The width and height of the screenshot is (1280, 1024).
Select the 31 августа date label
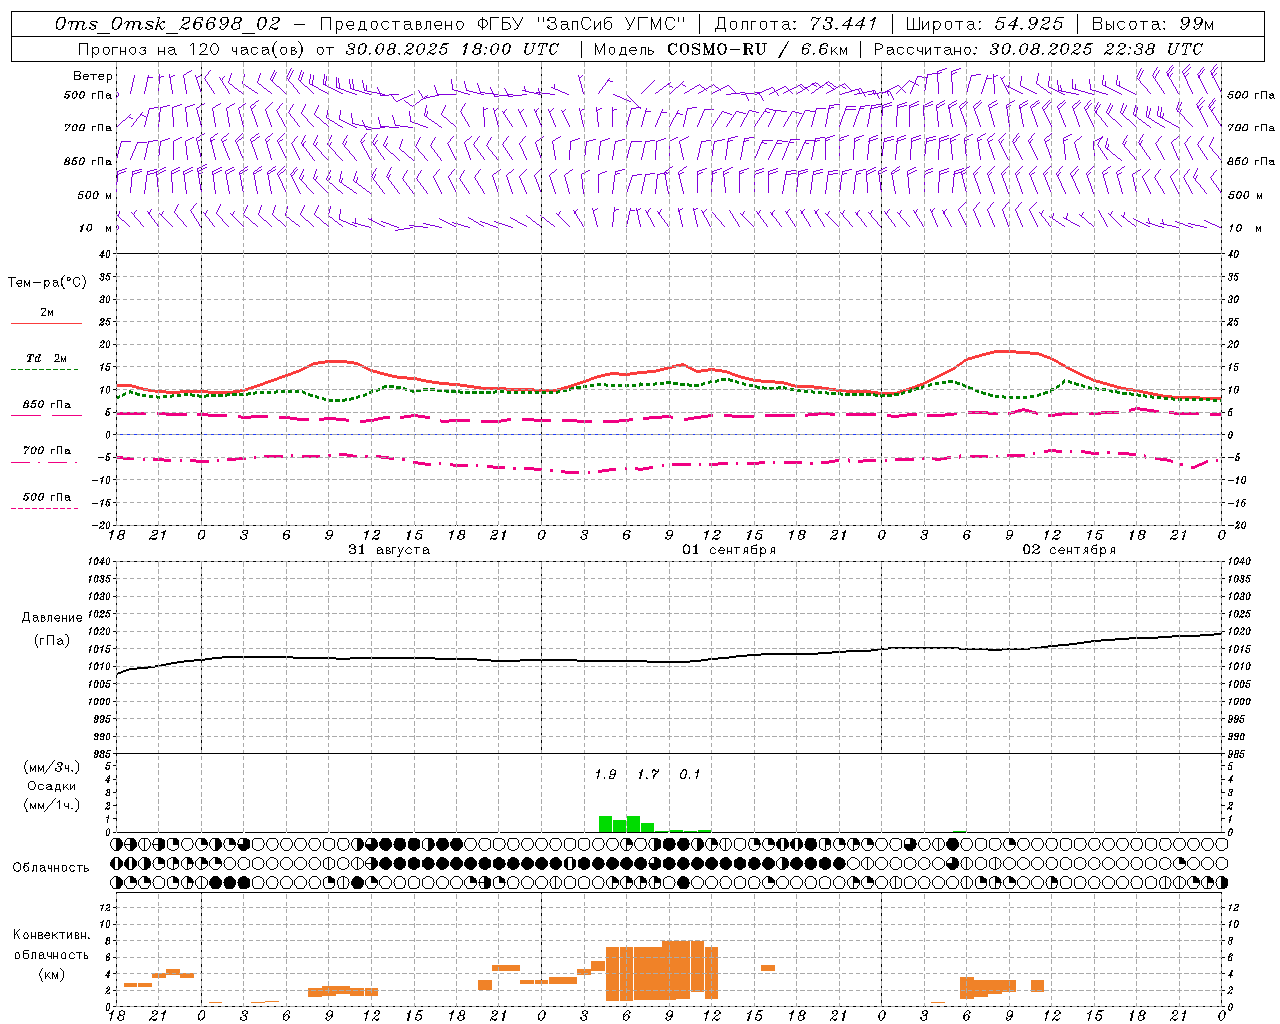coord(389,550)
